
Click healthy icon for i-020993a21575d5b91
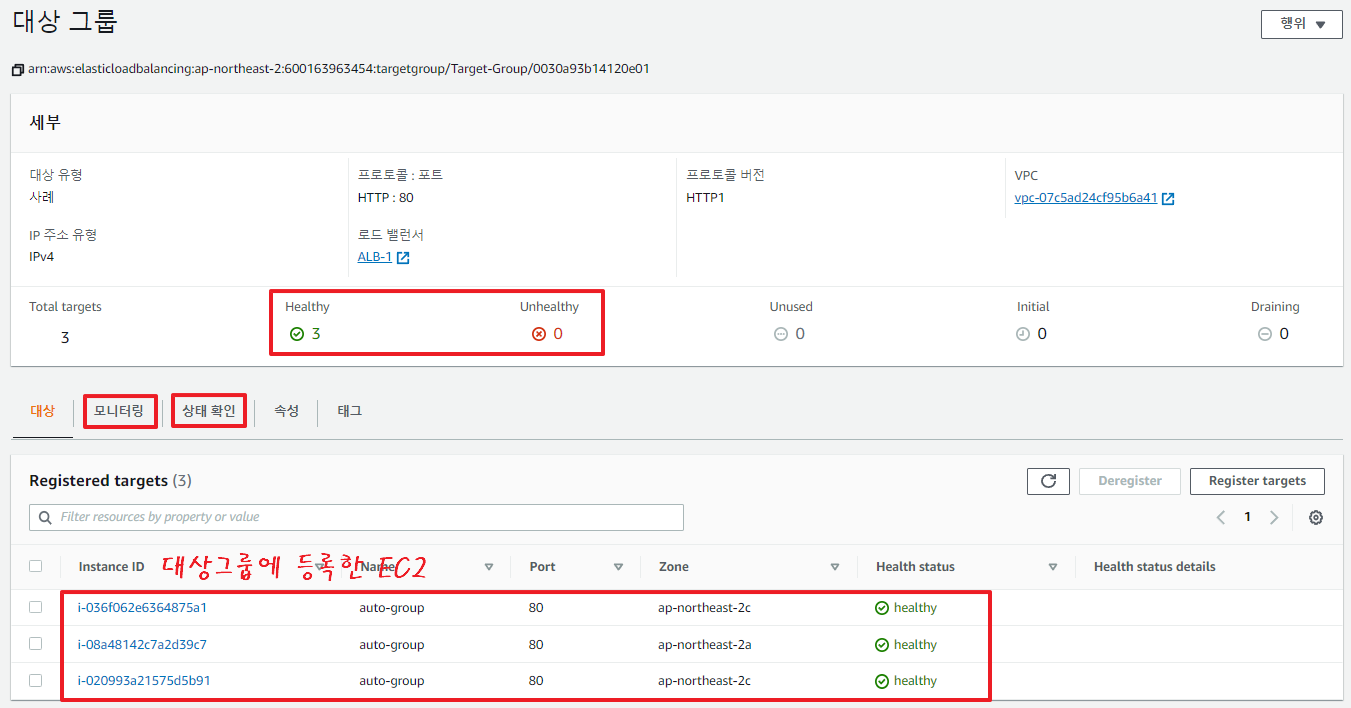[882, 681]
